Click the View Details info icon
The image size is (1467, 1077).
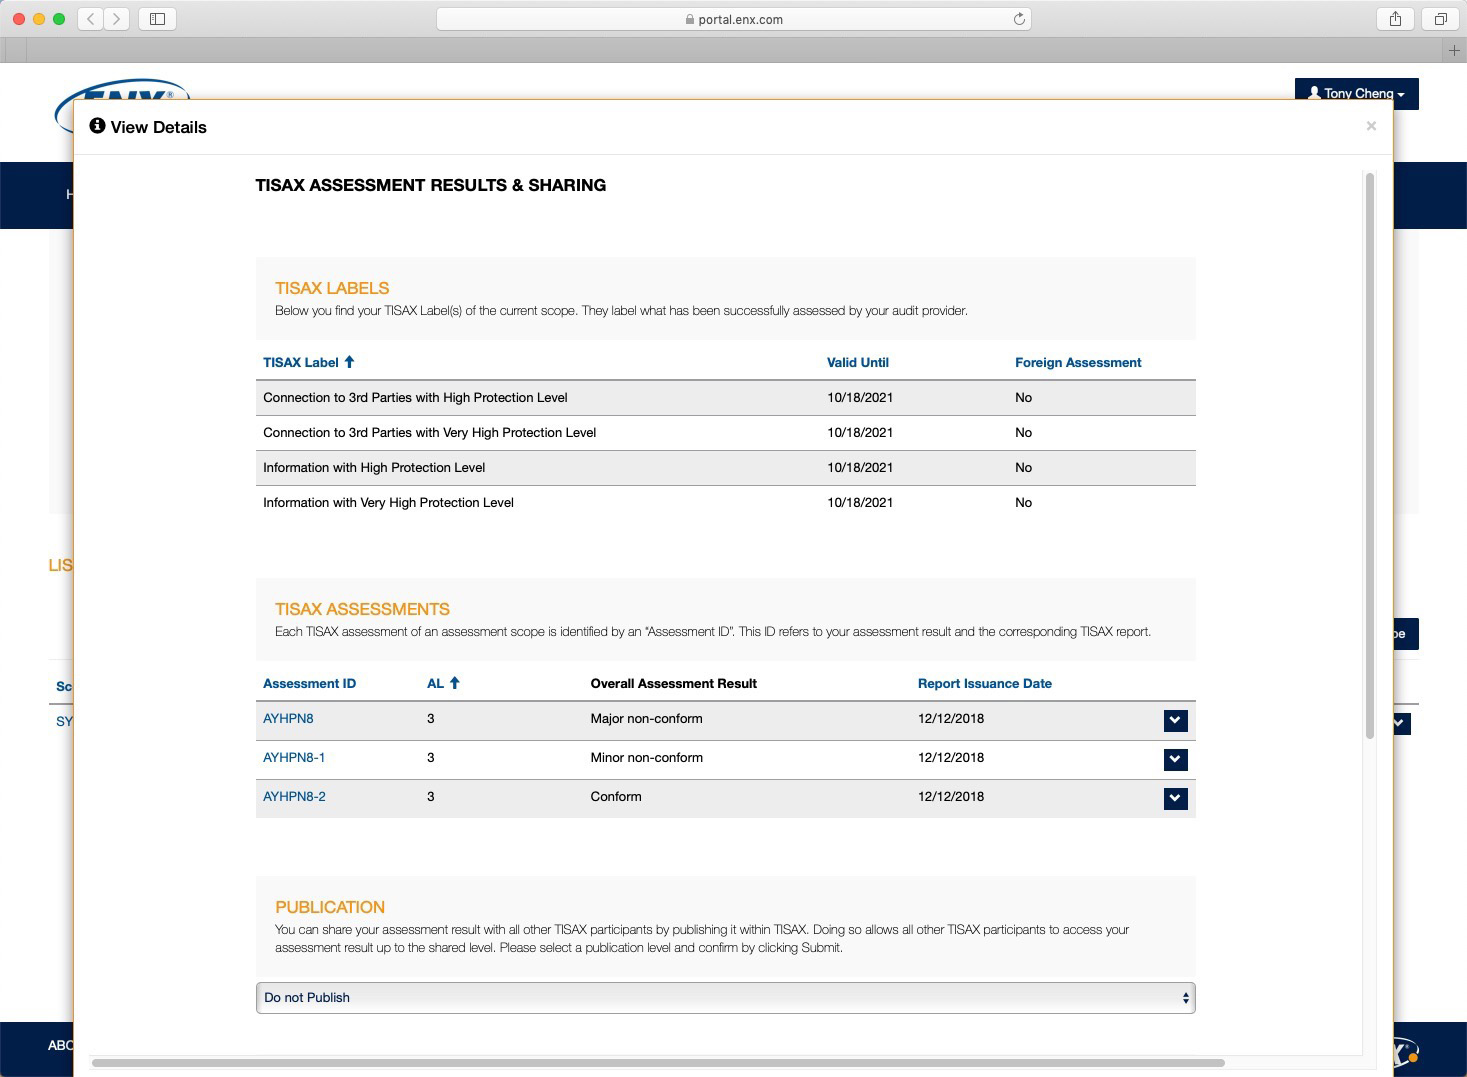pos(97,126)
